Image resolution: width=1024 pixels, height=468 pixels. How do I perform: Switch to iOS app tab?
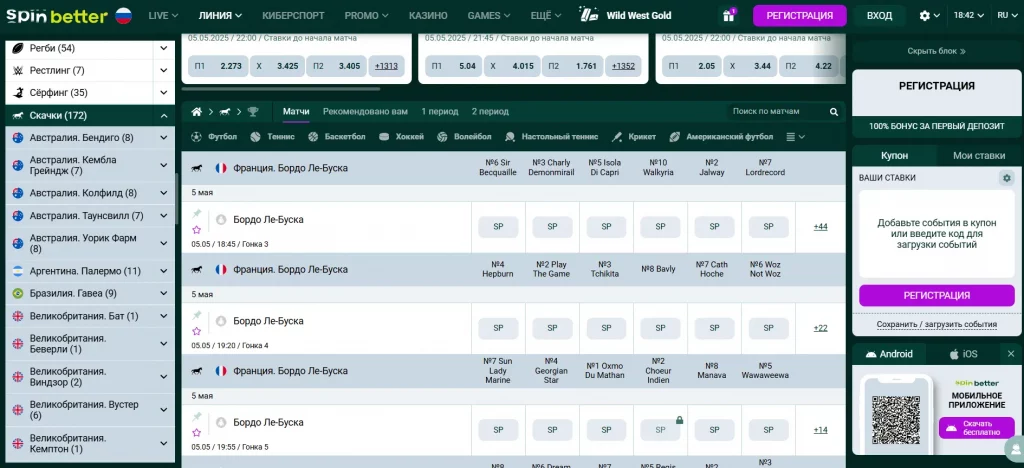tap(964, 354)
